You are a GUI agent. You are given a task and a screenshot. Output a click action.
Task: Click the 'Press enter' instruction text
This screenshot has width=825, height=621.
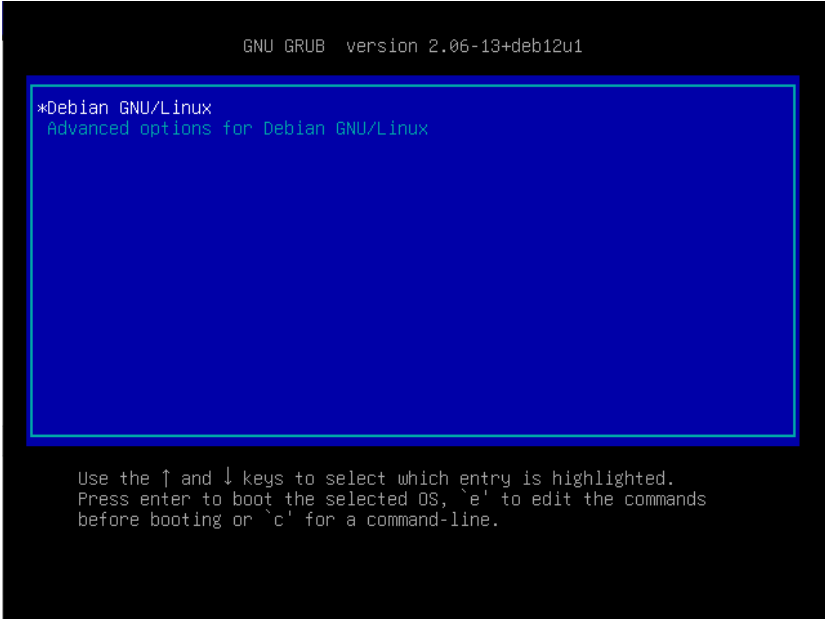[134, 499]
